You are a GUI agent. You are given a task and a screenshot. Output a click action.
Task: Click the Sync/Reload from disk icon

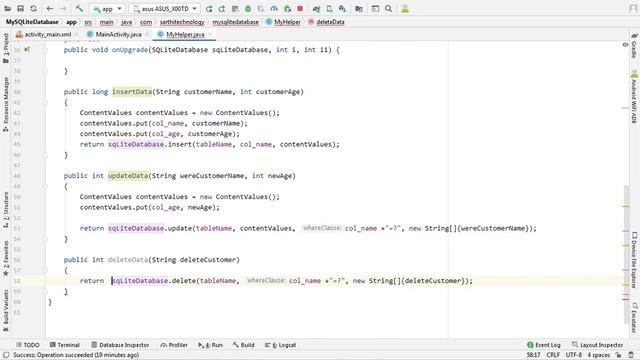coord(33,9)
